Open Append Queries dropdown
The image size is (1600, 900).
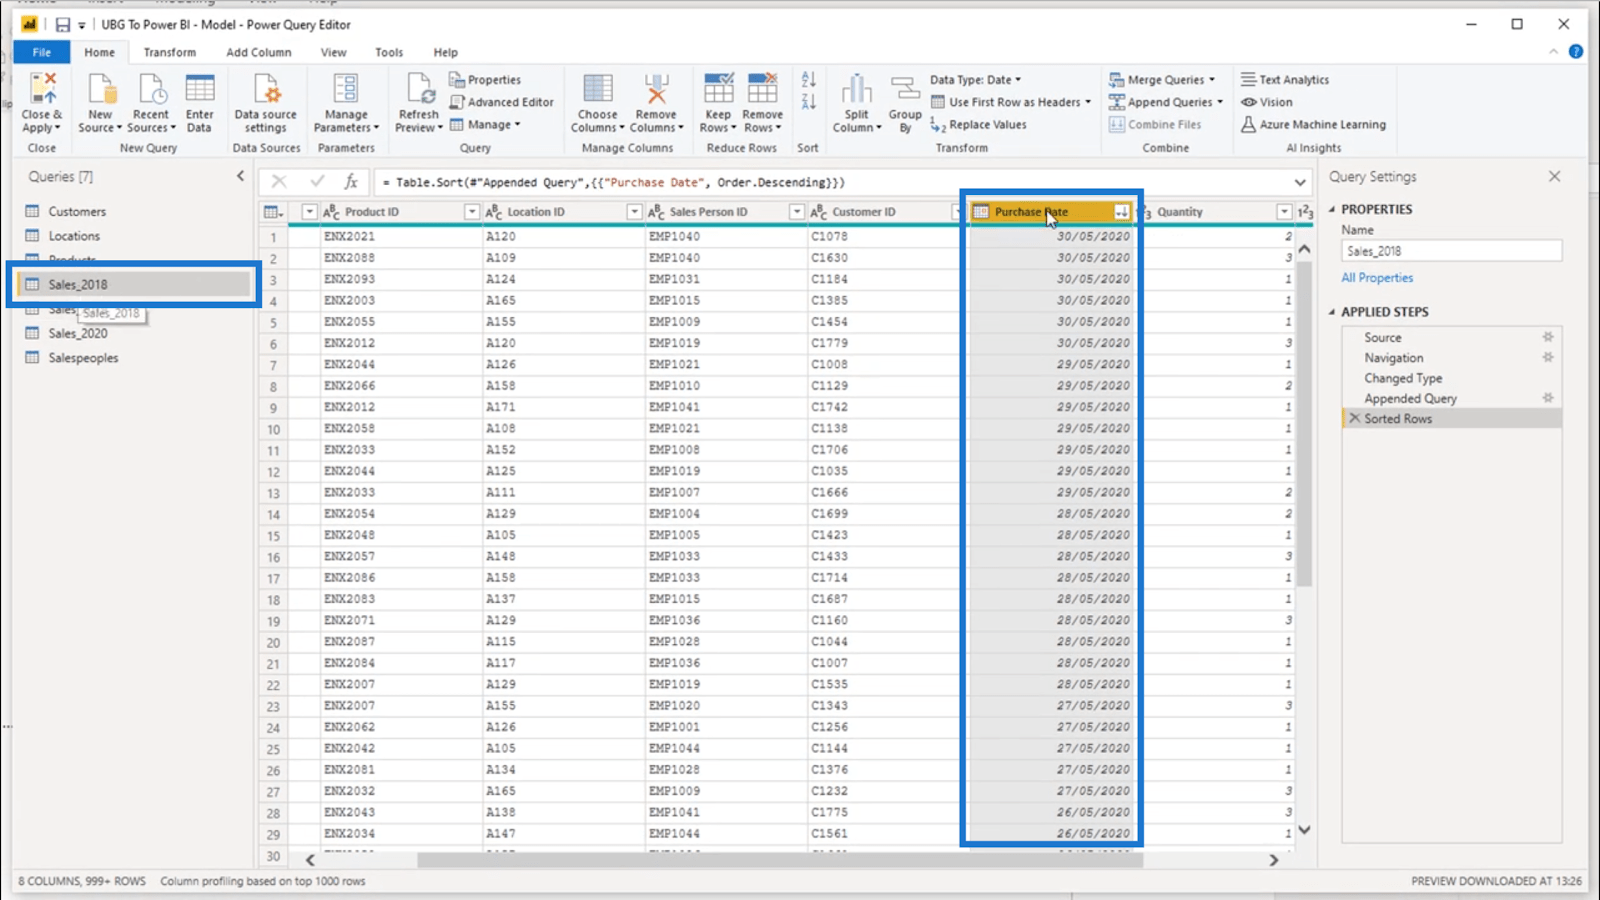pos(1166,102)
